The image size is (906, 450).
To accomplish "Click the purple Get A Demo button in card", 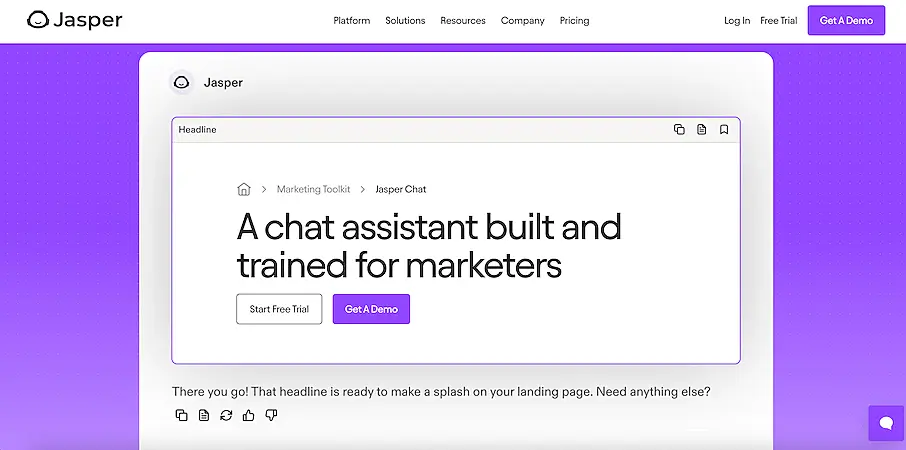I will click(x=371, y=309).
